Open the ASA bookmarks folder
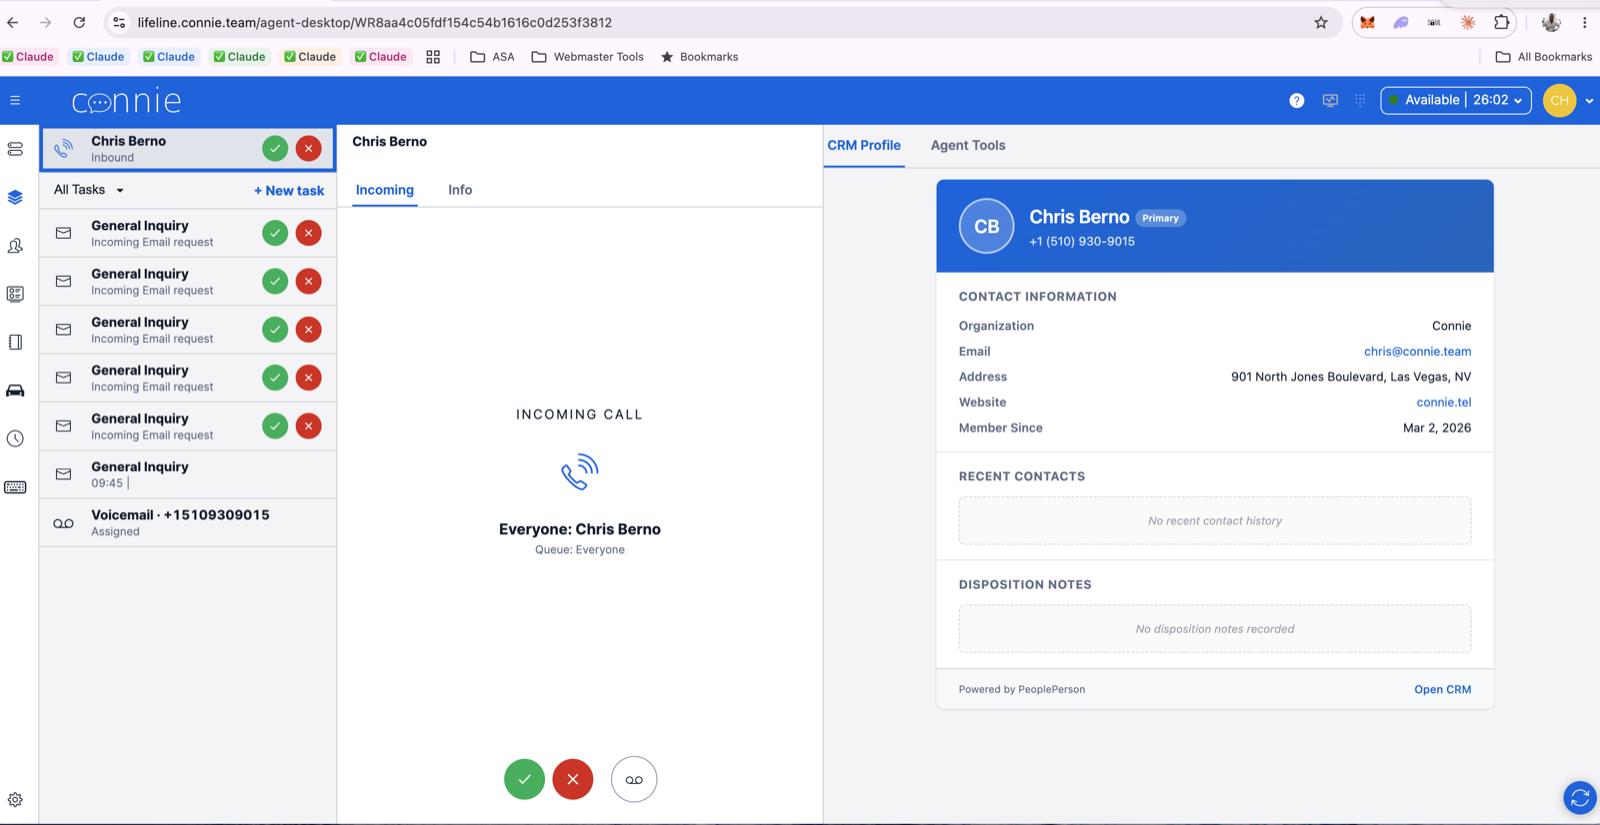1600x825 pixels. [x=492, y=57]
